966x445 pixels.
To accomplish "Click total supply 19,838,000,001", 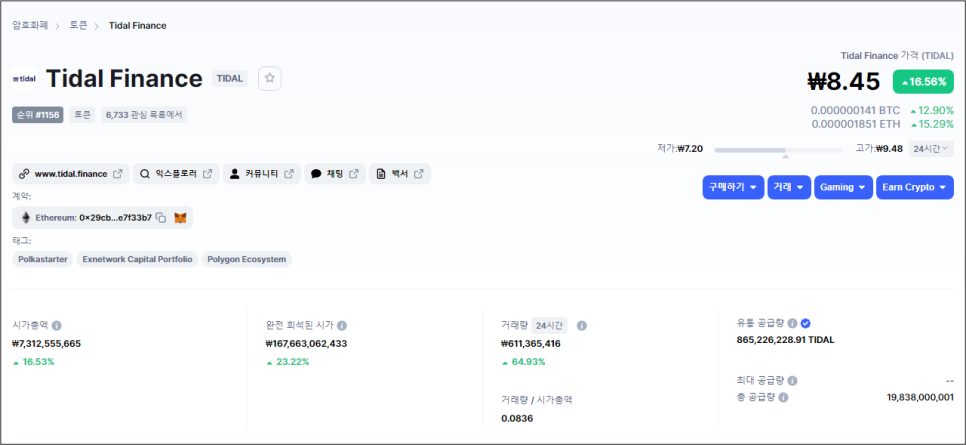I will tap(920, 398).
